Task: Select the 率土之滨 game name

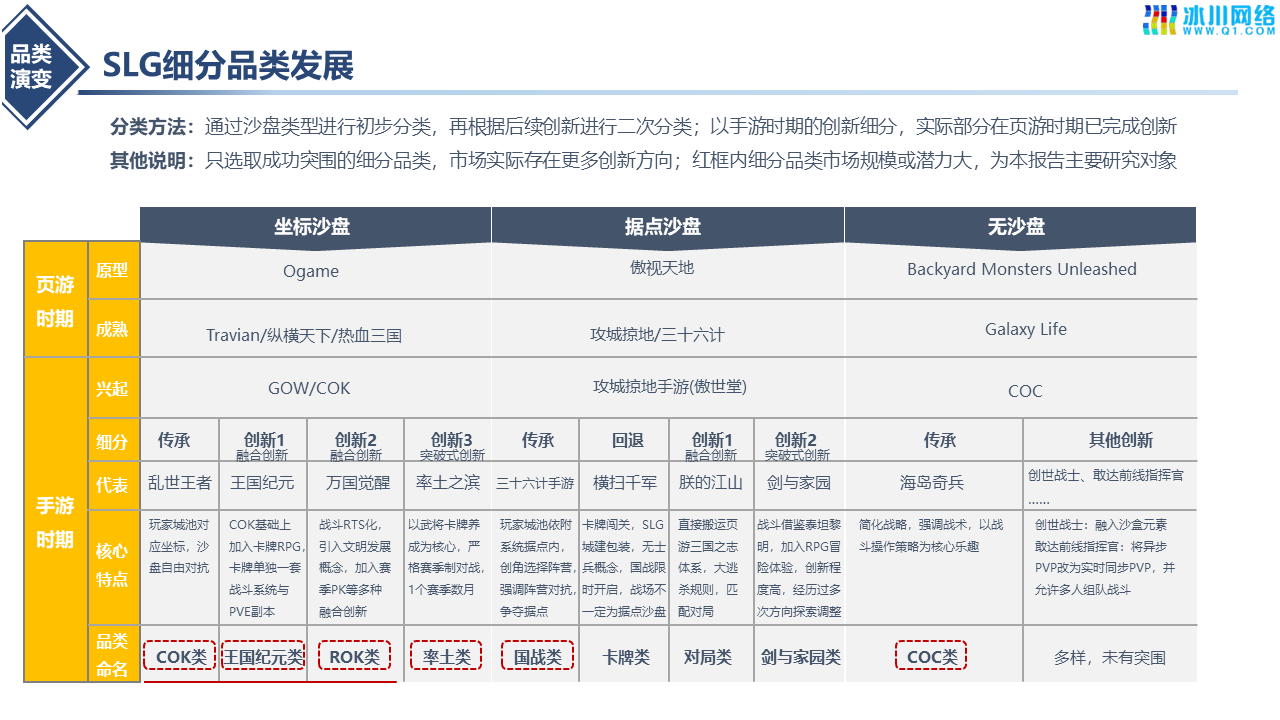Action: pos(448,482)
